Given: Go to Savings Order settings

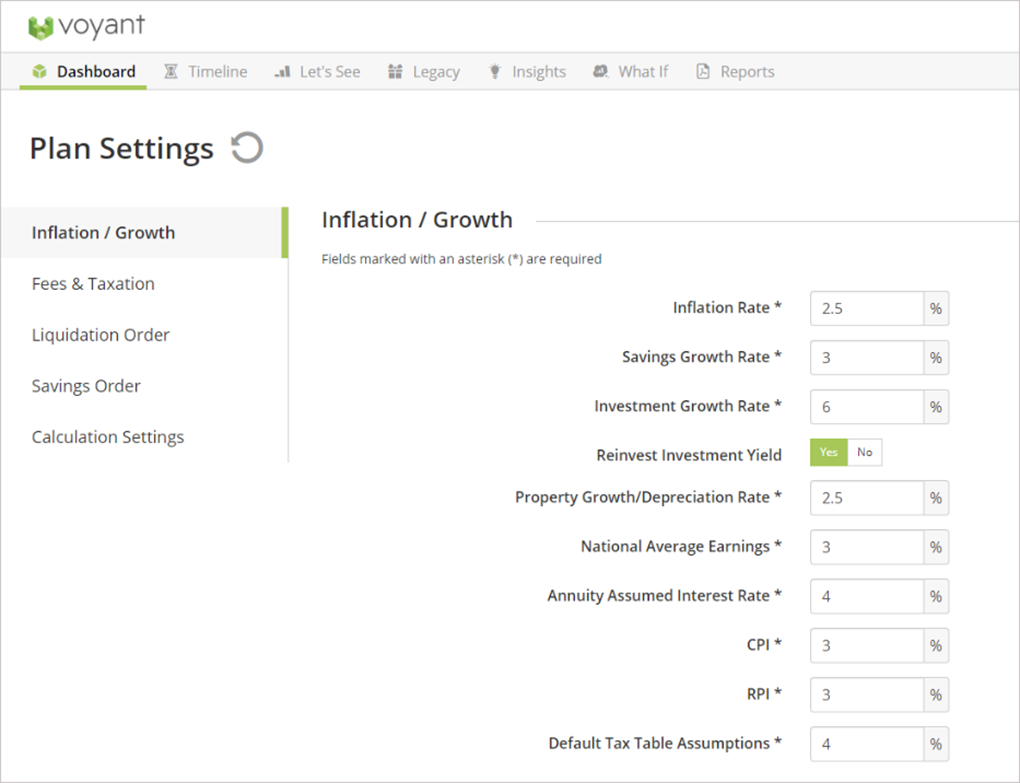Looking at the screenshot, I should click(x=86, y=386).
